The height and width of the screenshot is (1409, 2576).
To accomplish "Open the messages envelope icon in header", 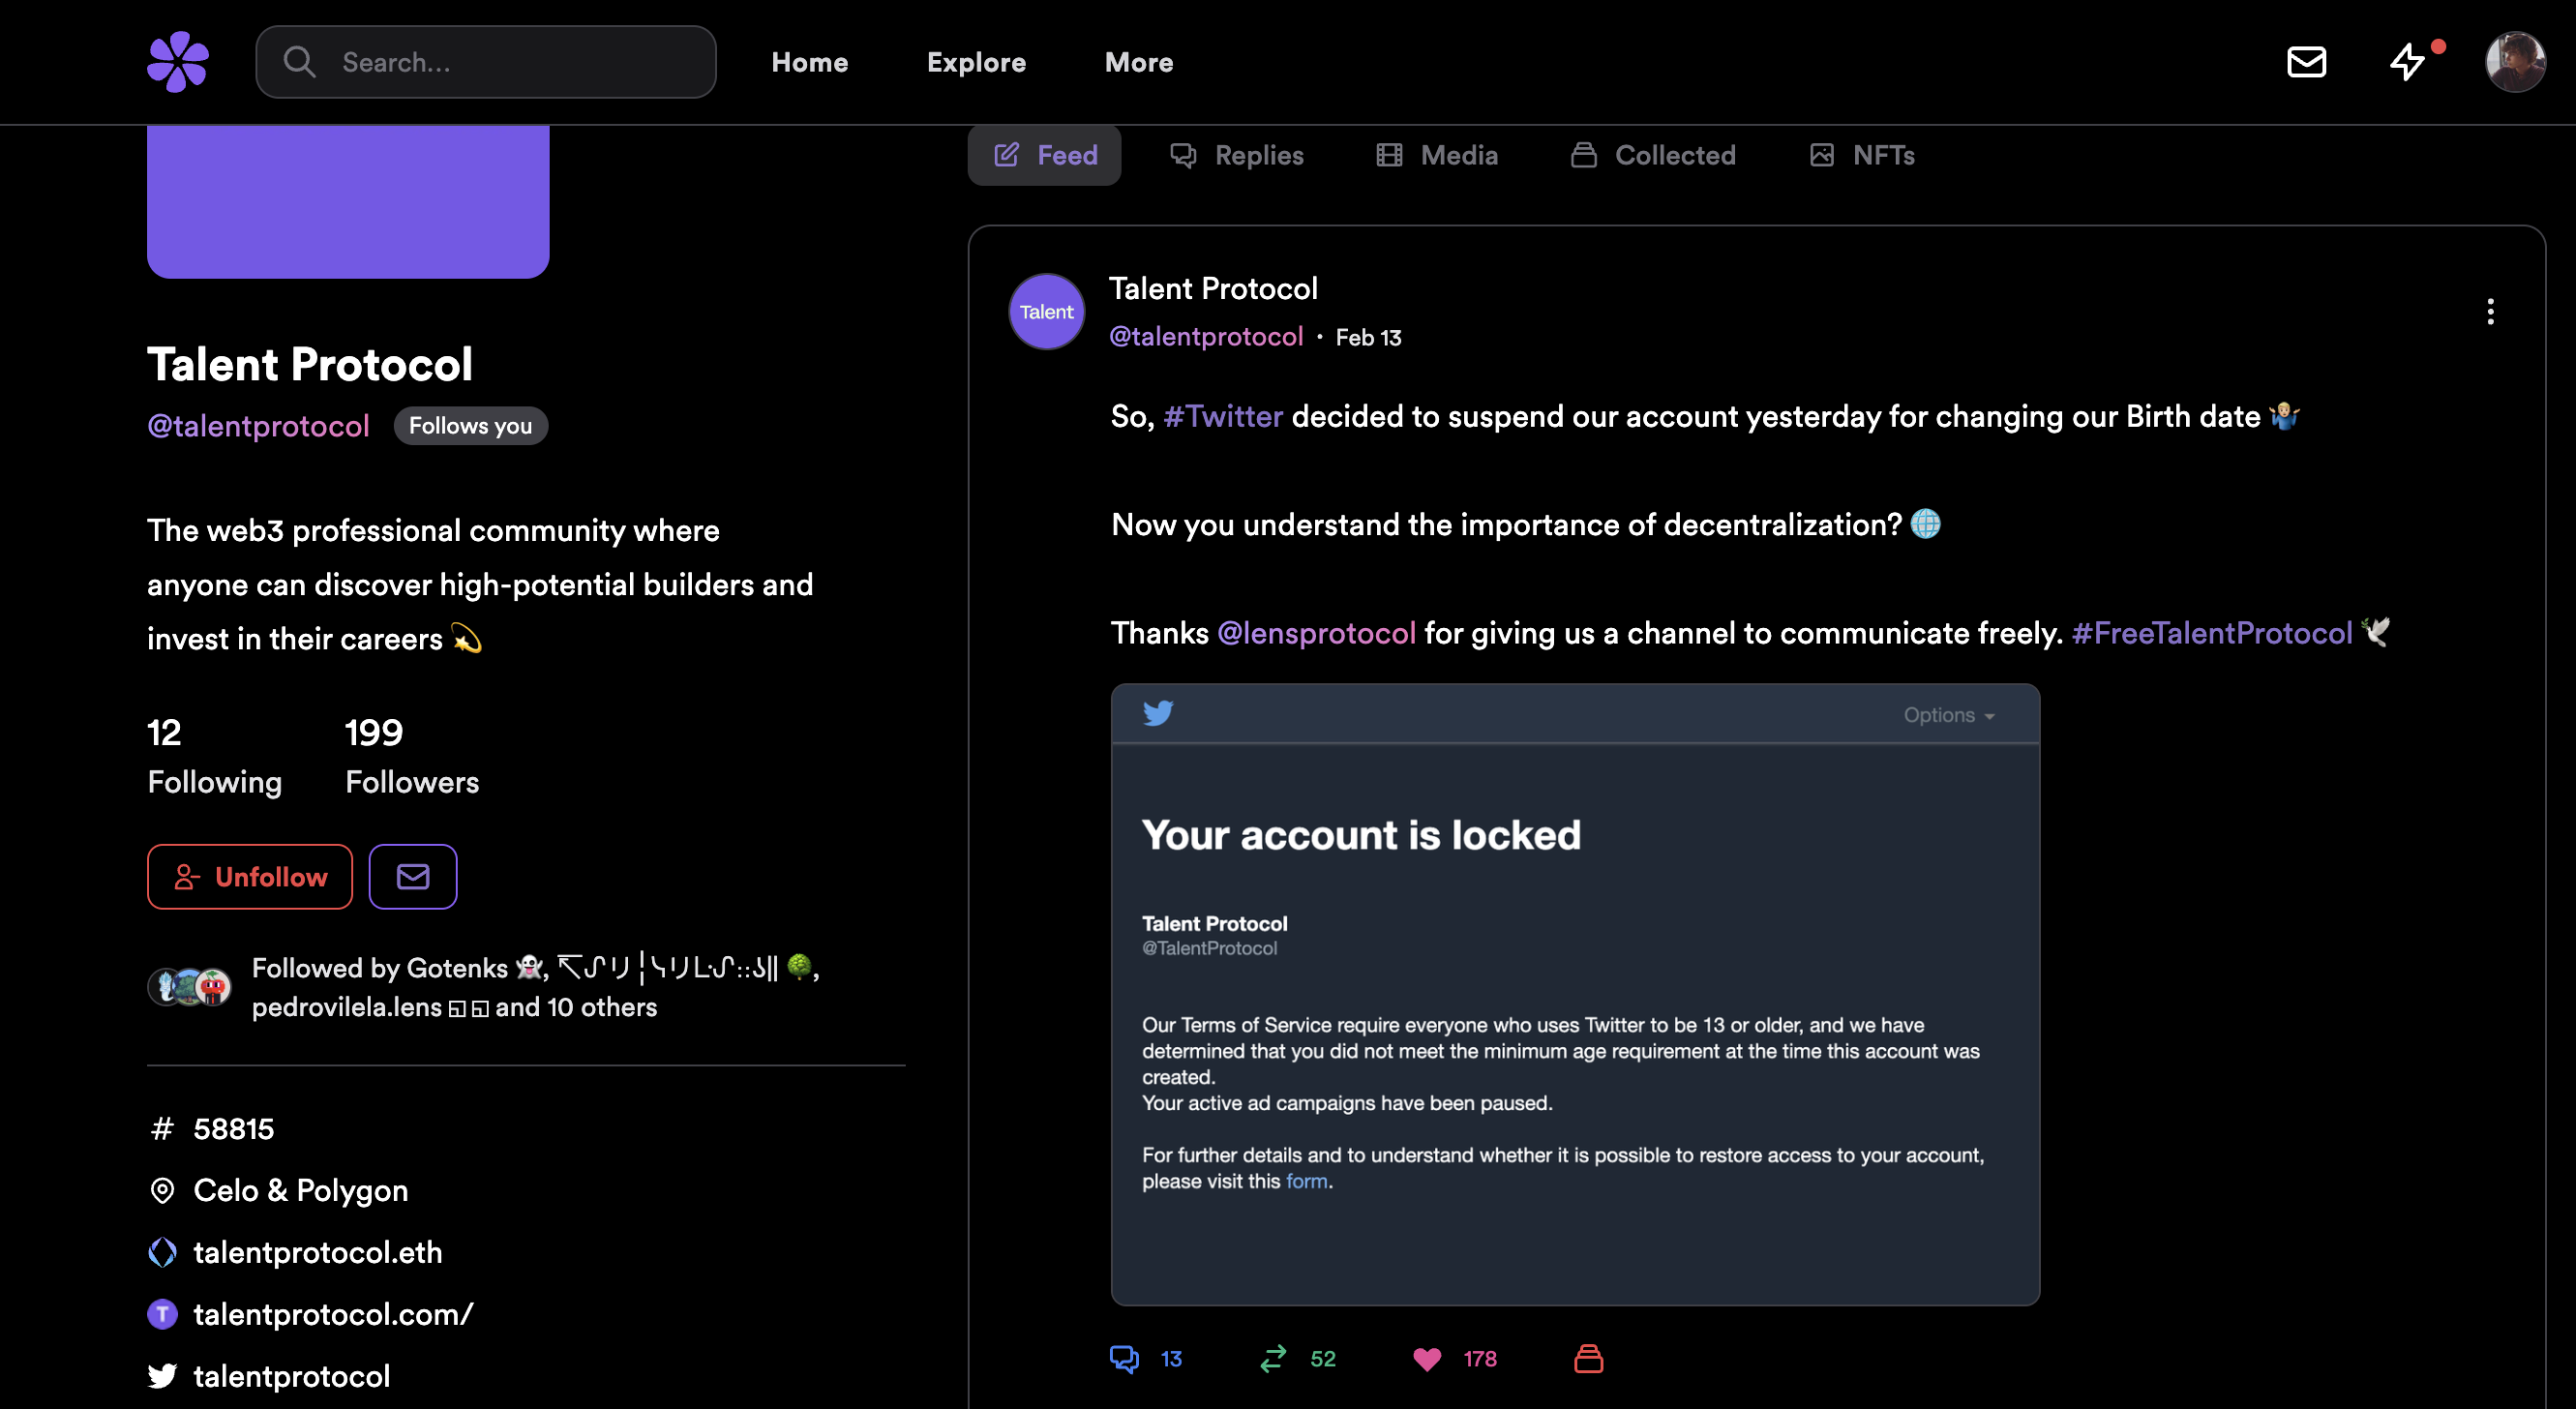I will pos(2306,62).
